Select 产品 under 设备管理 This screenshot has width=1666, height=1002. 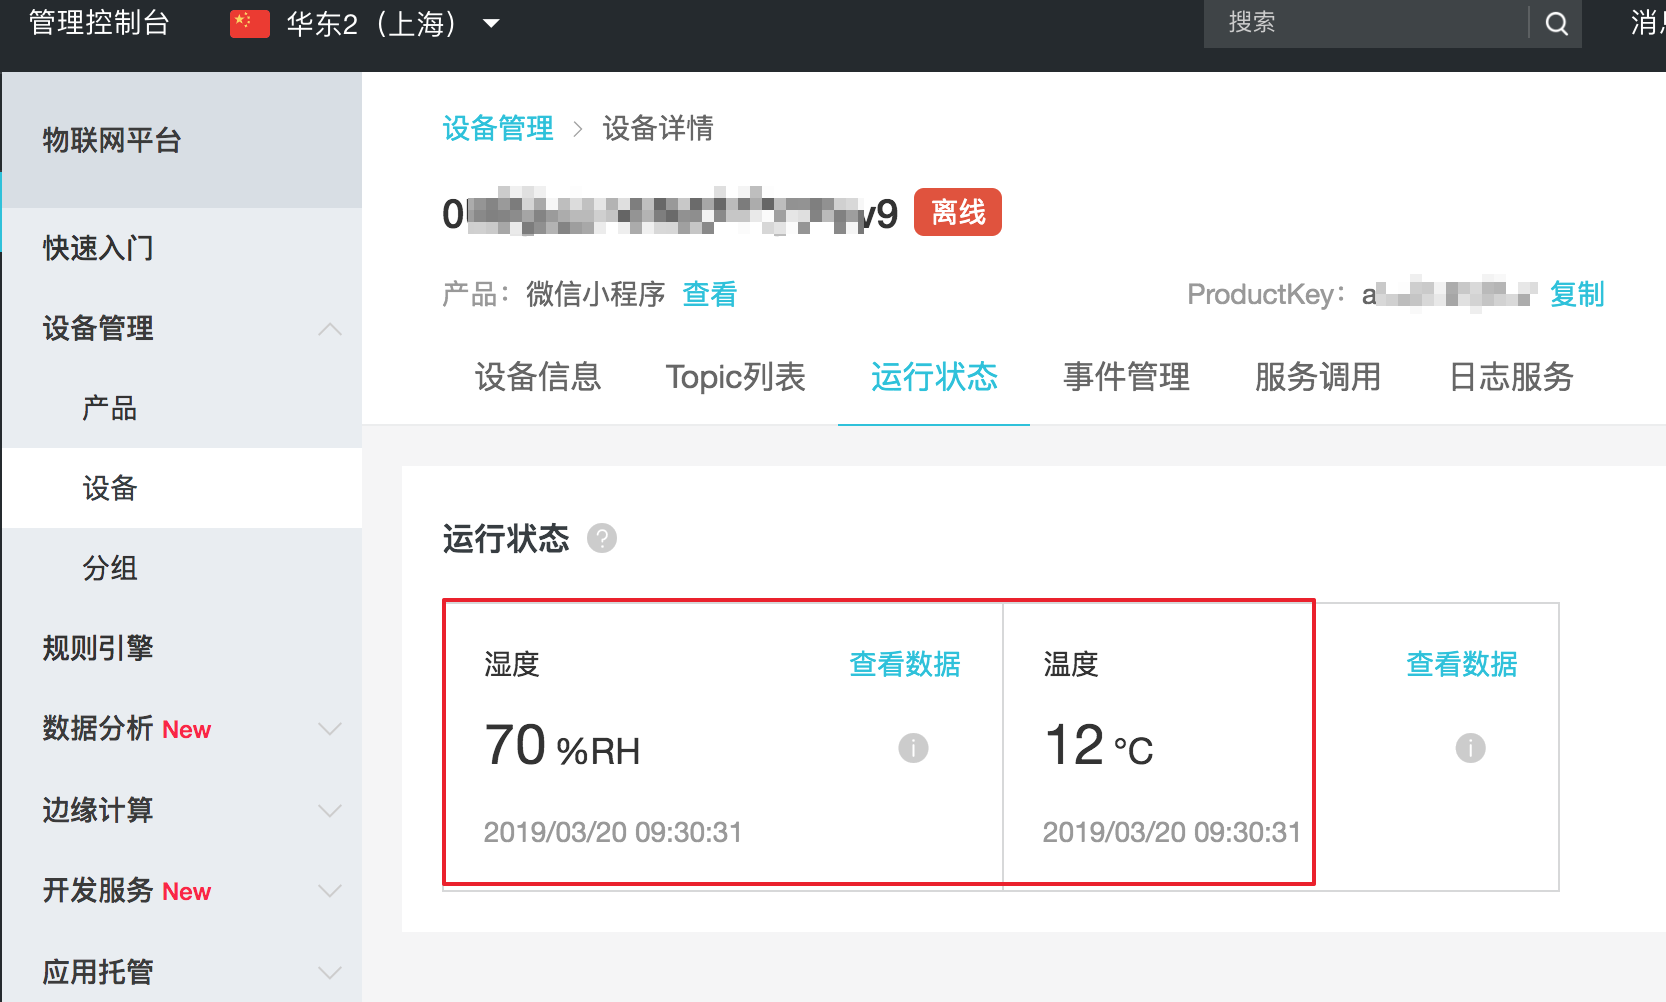click(110, 408)
